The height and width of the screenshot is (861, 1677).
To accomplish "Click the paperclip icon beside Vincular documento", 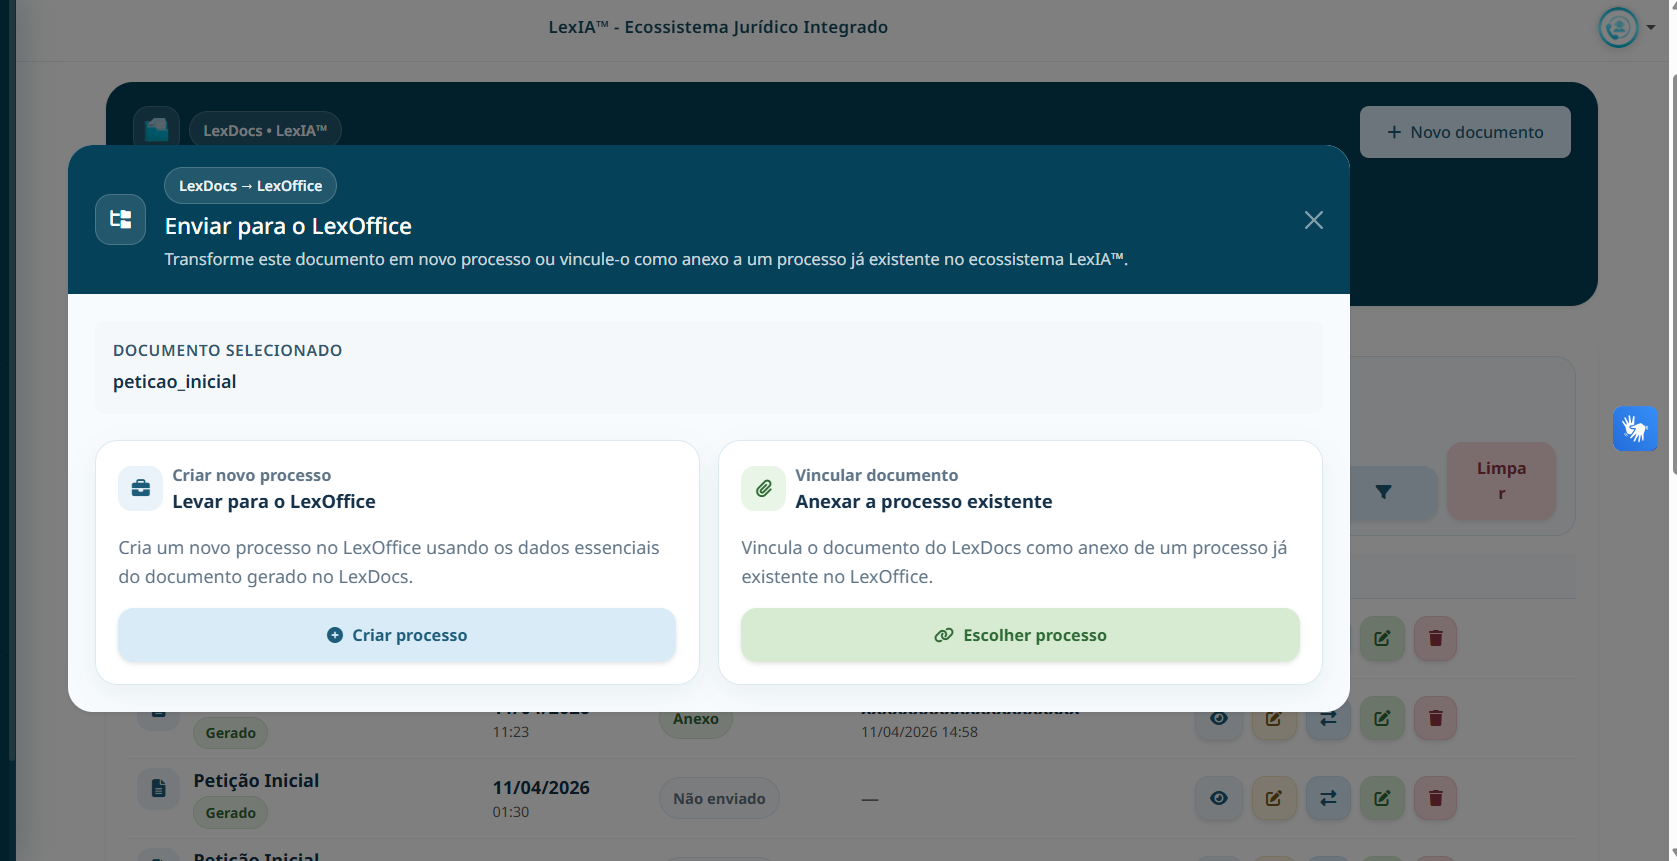I will pos(764,489).
